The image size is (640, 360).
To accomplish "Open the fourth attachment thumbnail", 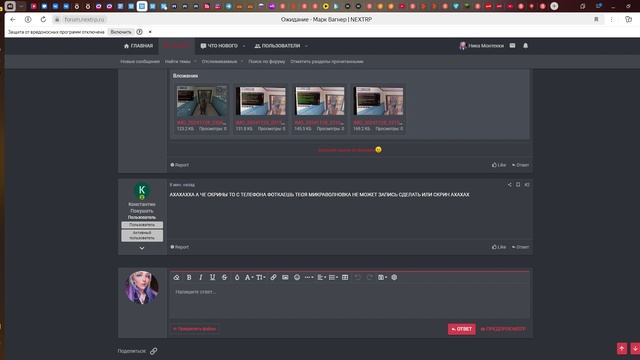I will point(378,101).
